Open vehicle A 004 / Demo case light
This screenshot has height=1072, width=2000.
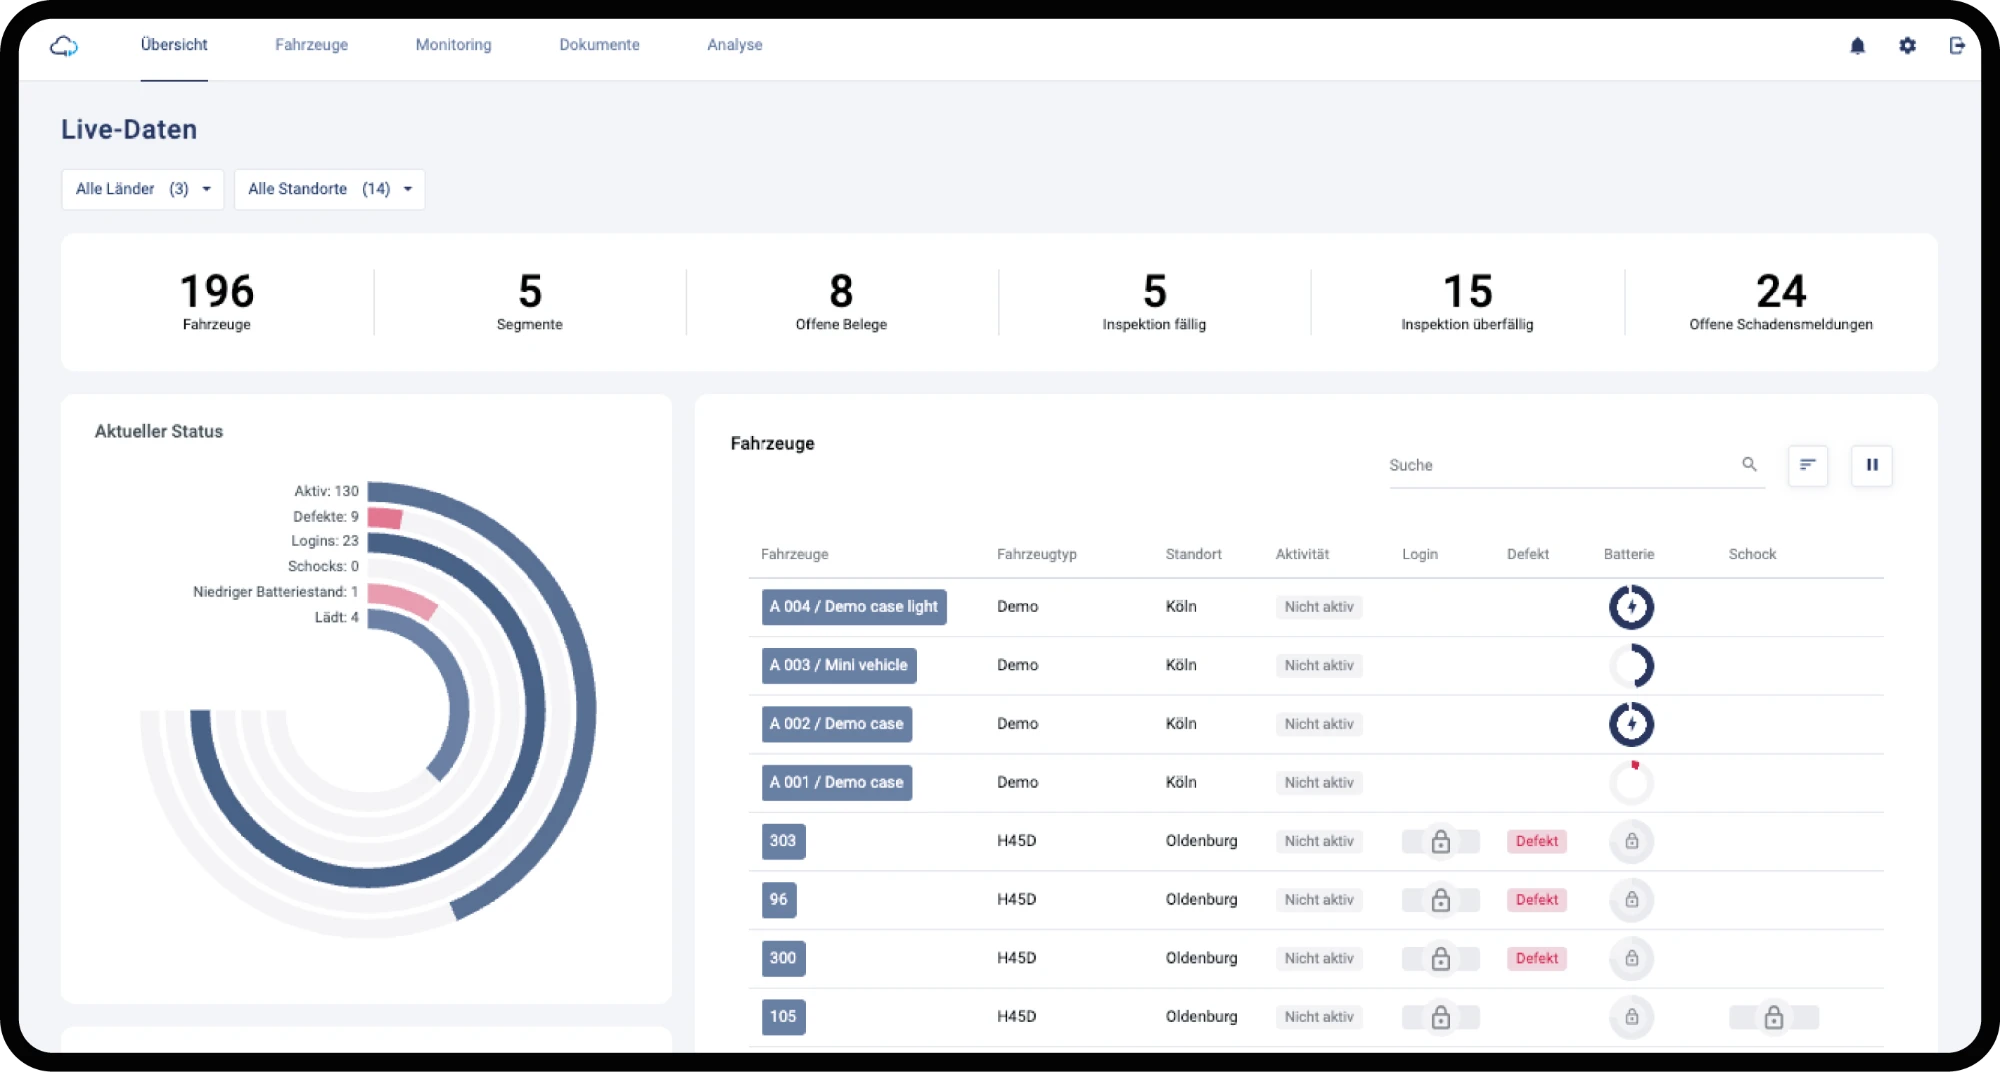(854, 607)
